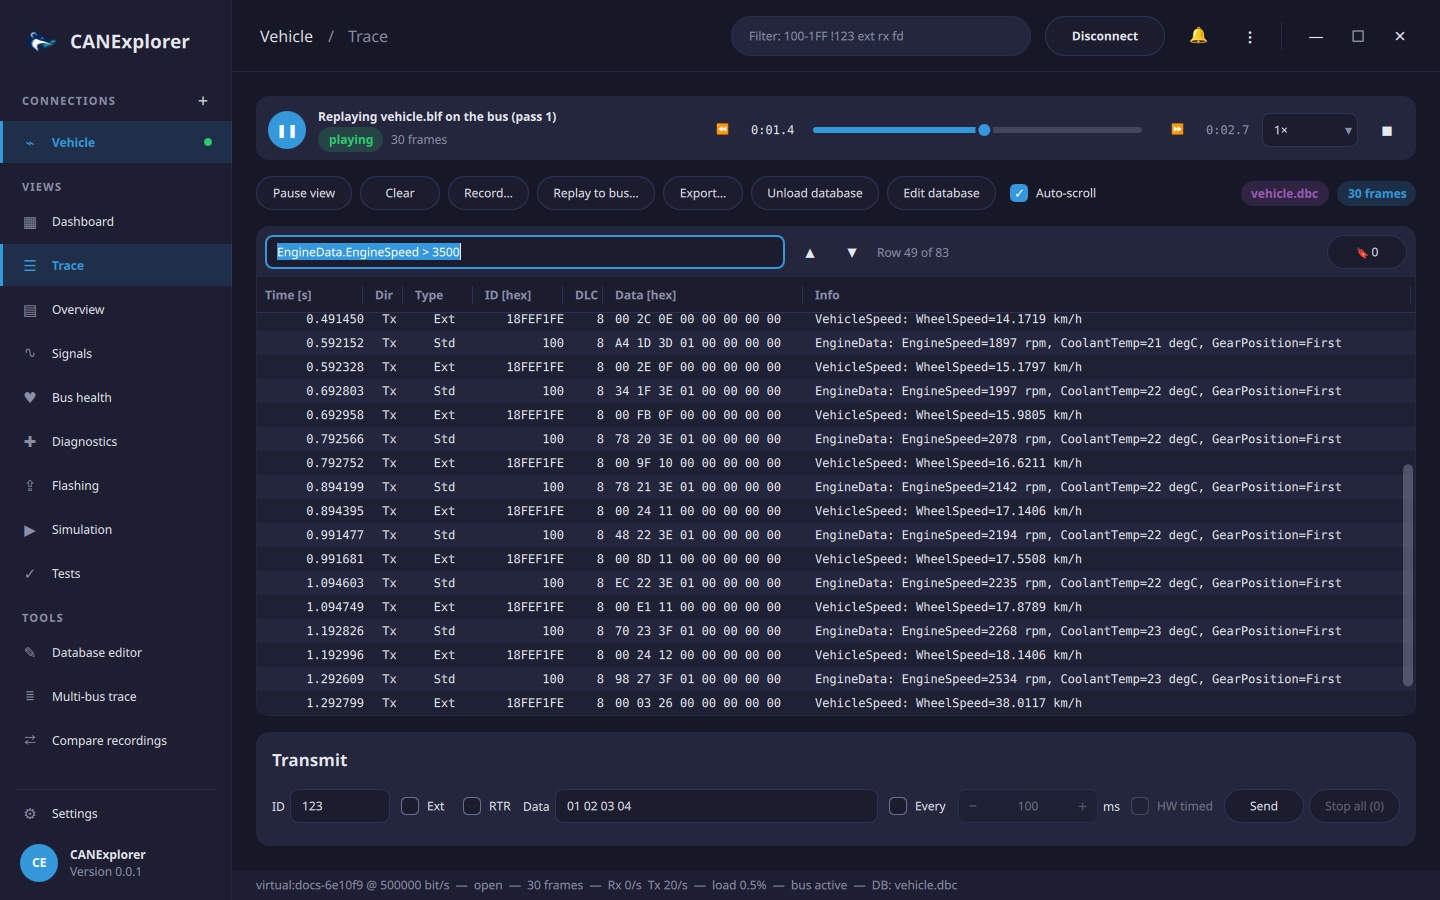
Task: Open the Dashboard view
Action: tap(116, 222)
